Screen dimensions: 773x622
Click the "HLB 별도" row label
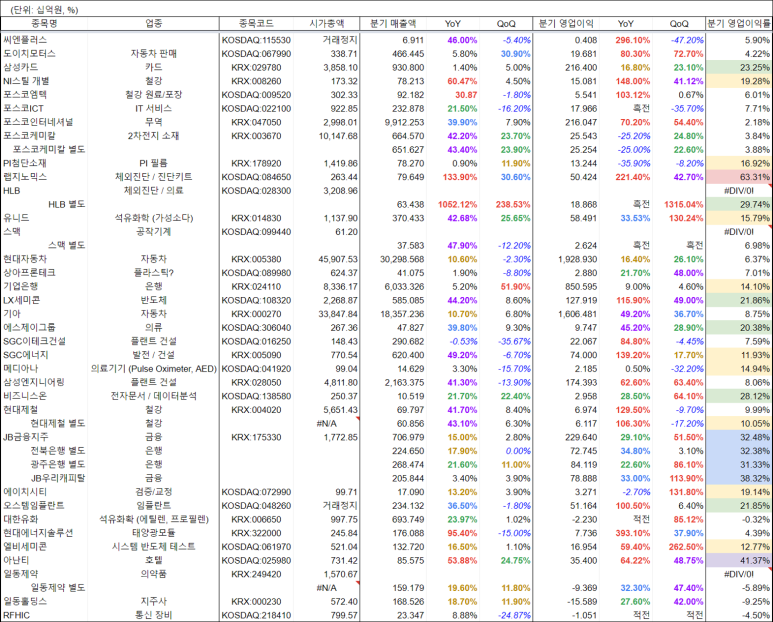67,205
